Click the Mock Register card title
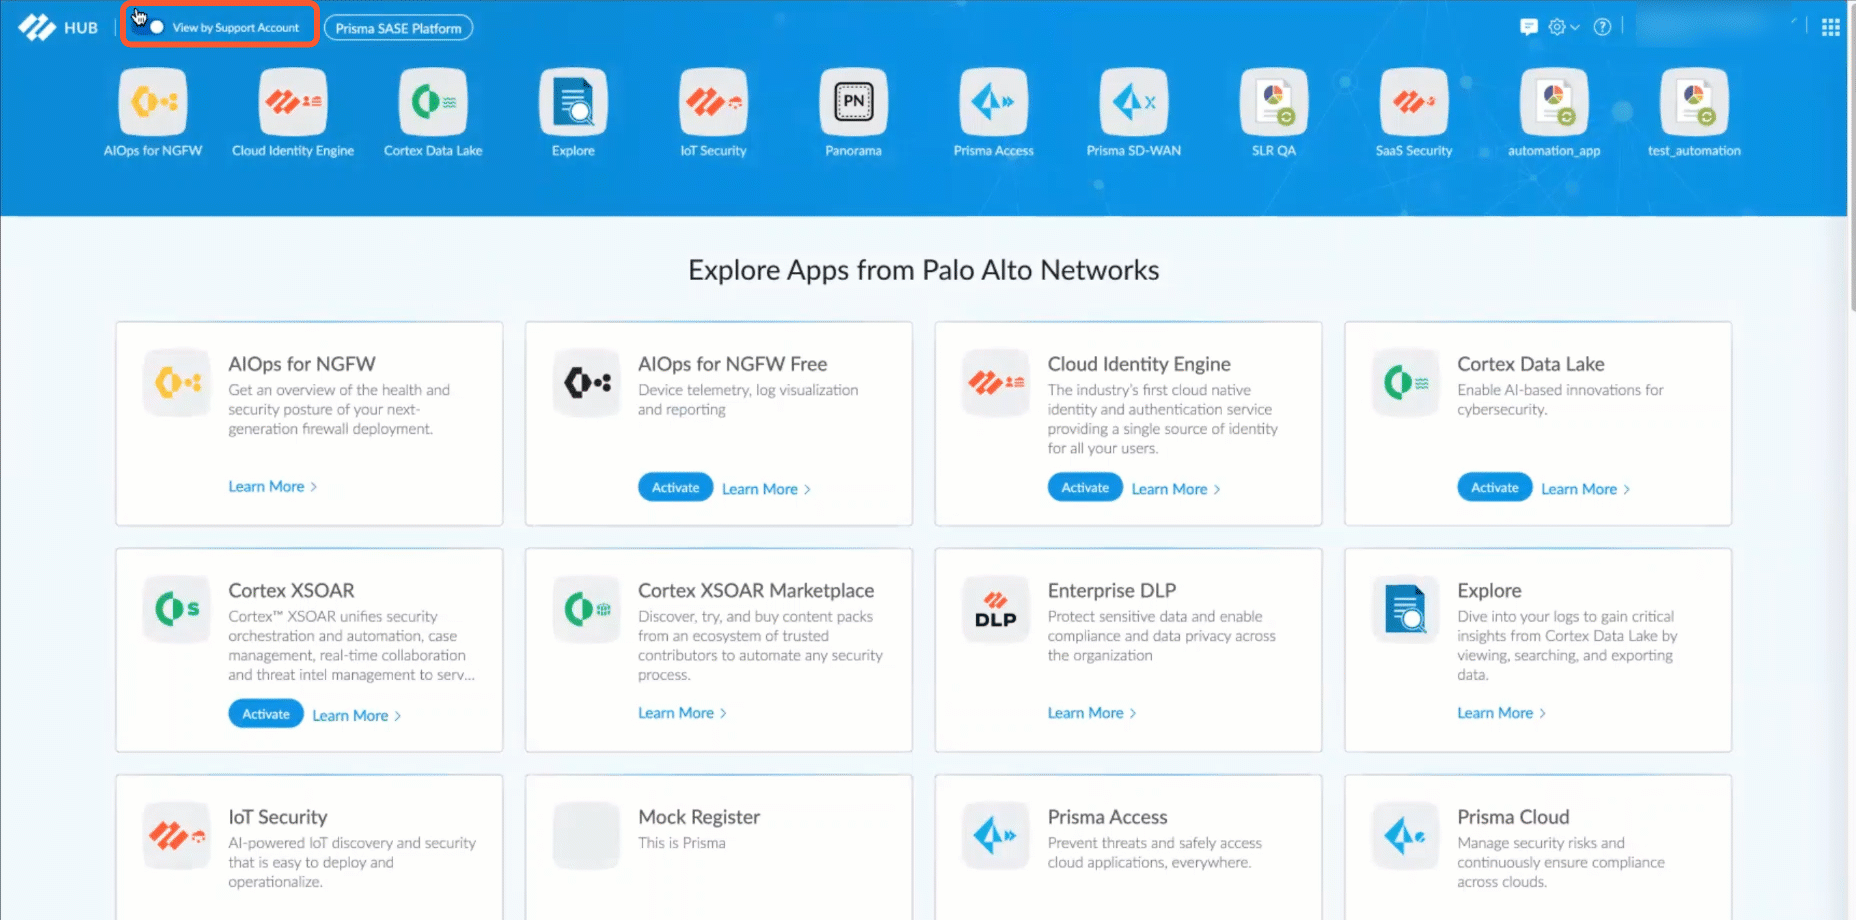The height and width of the screenshot is (920, 1856). 699,817
